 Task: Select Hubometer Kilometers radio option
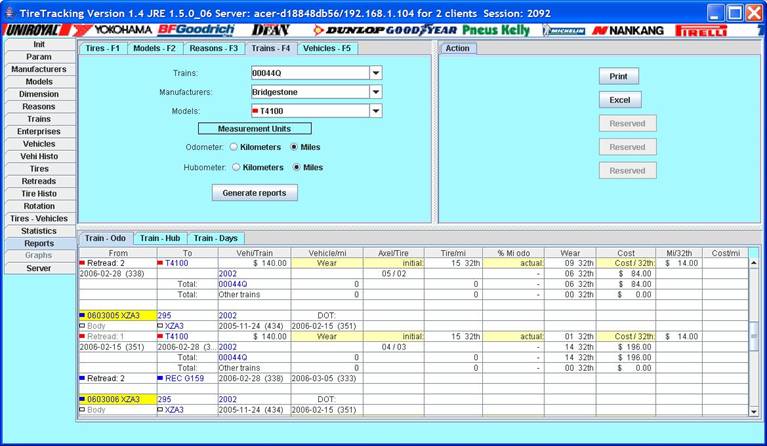[236, 167]
